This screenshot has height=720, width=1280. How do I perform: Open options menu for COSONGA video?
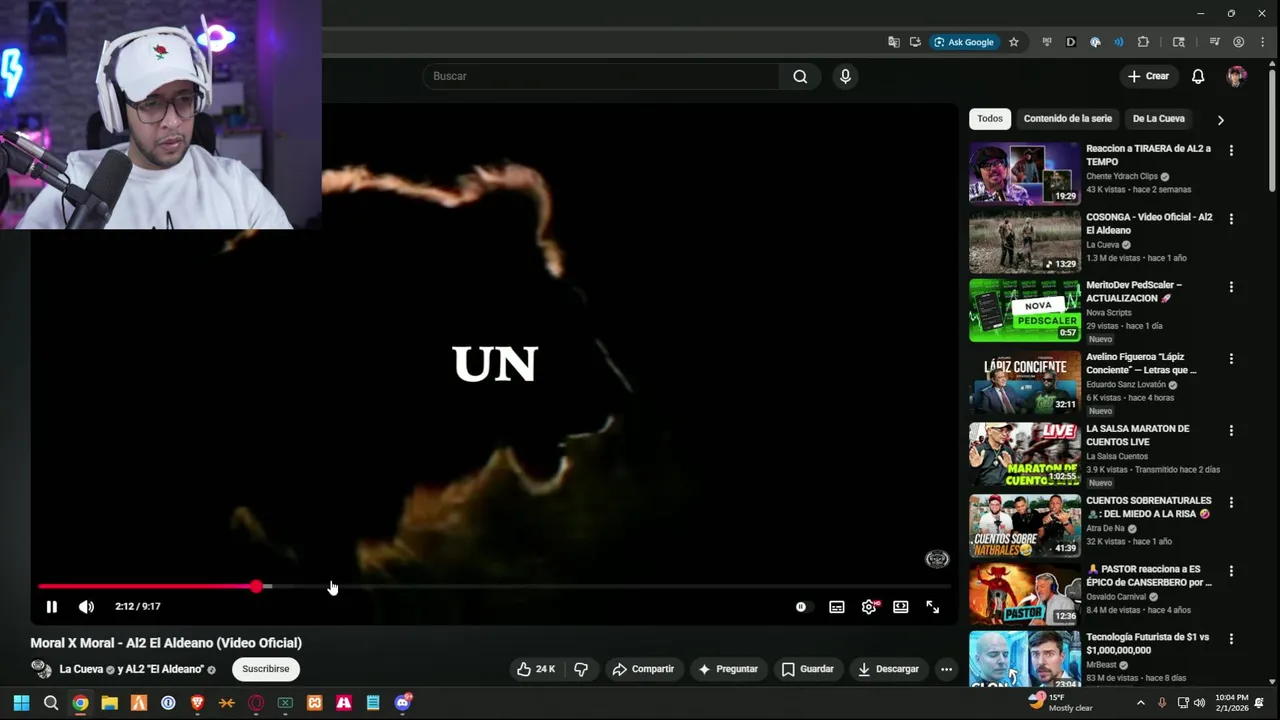click(1231, 218)
